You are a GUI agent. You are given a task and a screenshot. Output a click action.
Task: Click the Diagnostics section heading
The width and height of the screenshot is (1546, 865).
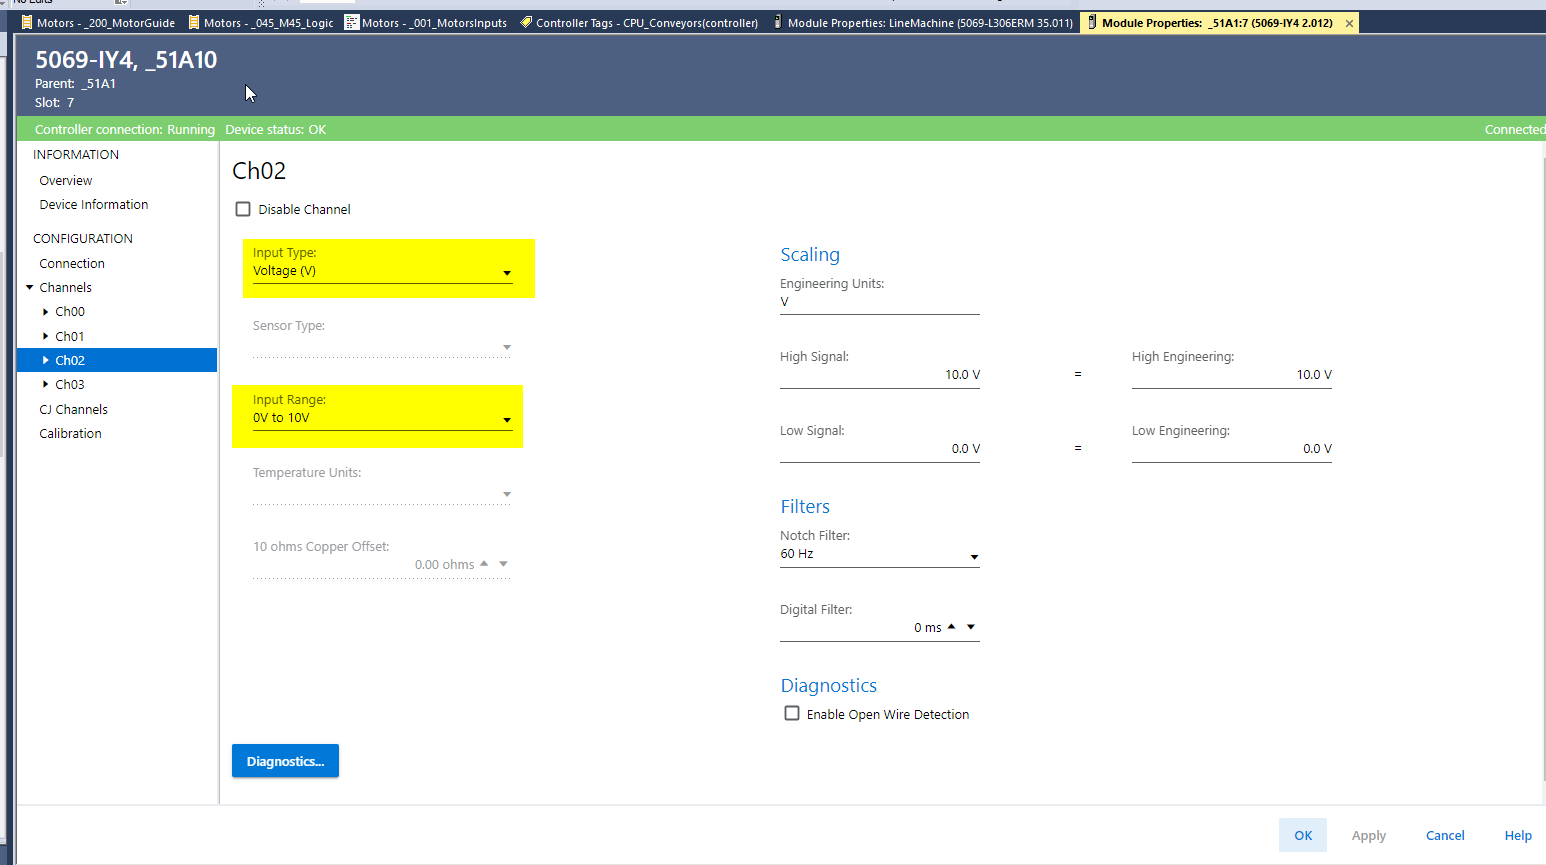coord(829,686)
